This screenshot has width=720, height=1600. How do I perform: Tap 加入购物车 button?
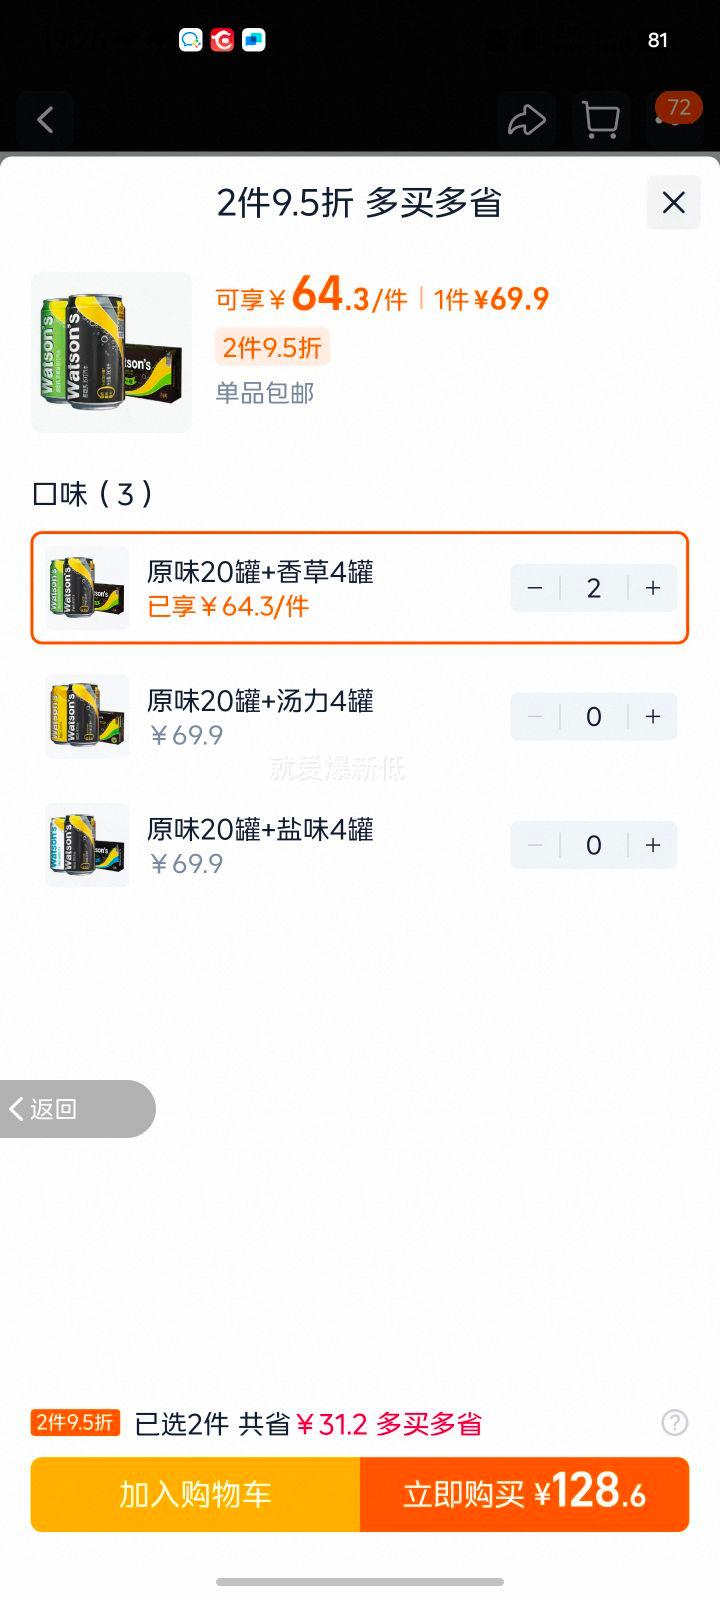point(196,1494)
